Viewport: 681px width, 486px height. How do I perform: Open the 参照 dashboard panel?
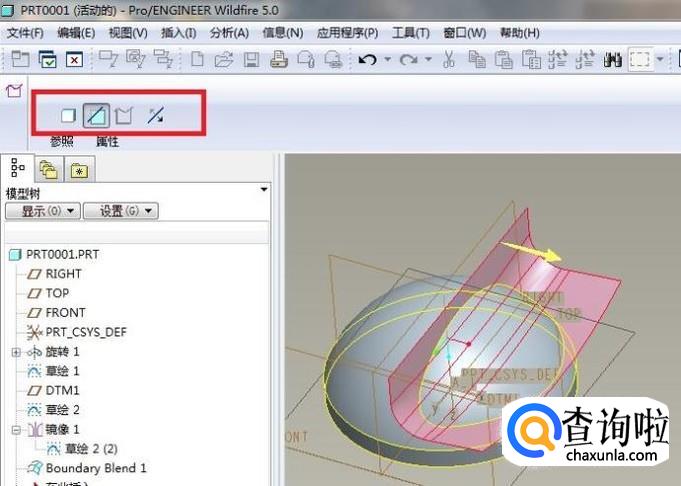coord(62,141)
